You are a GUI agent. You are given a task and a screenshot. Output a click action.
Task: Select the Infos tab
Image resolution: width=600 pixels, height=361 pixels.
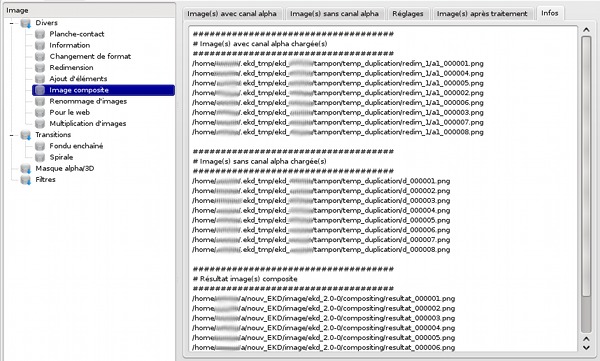pos(549,13)
